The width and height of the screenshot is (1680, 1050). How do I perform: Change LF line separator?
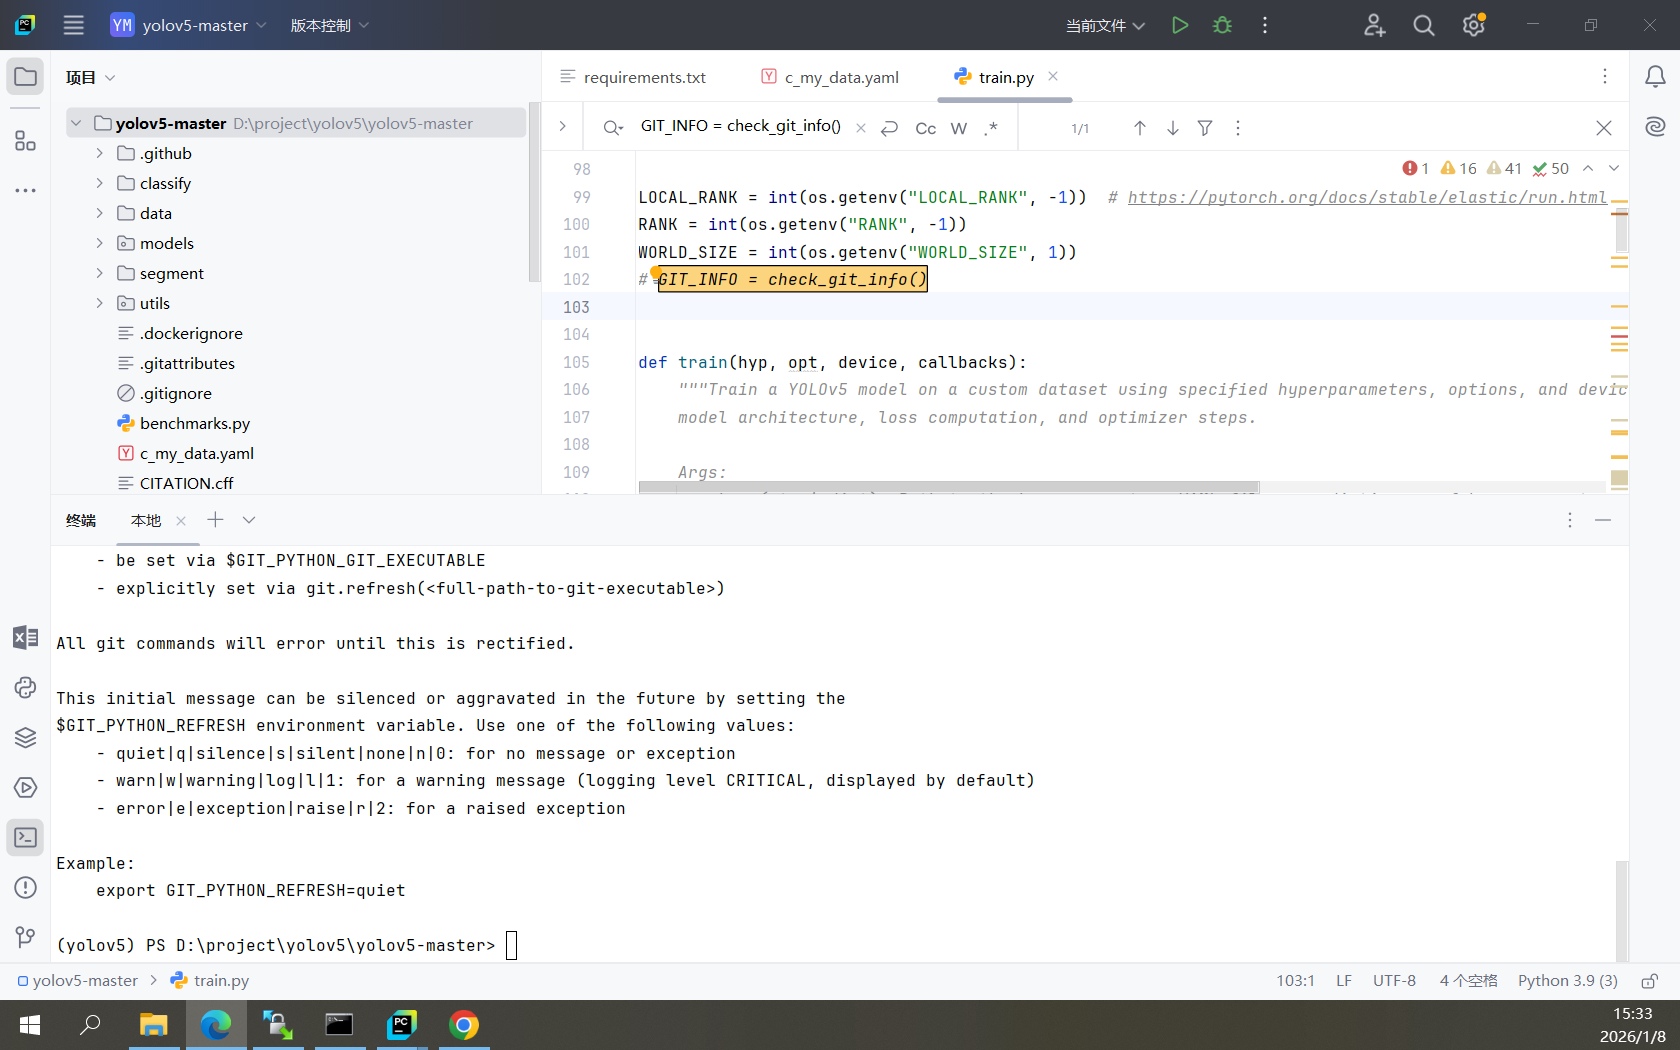pos(1344,981)
